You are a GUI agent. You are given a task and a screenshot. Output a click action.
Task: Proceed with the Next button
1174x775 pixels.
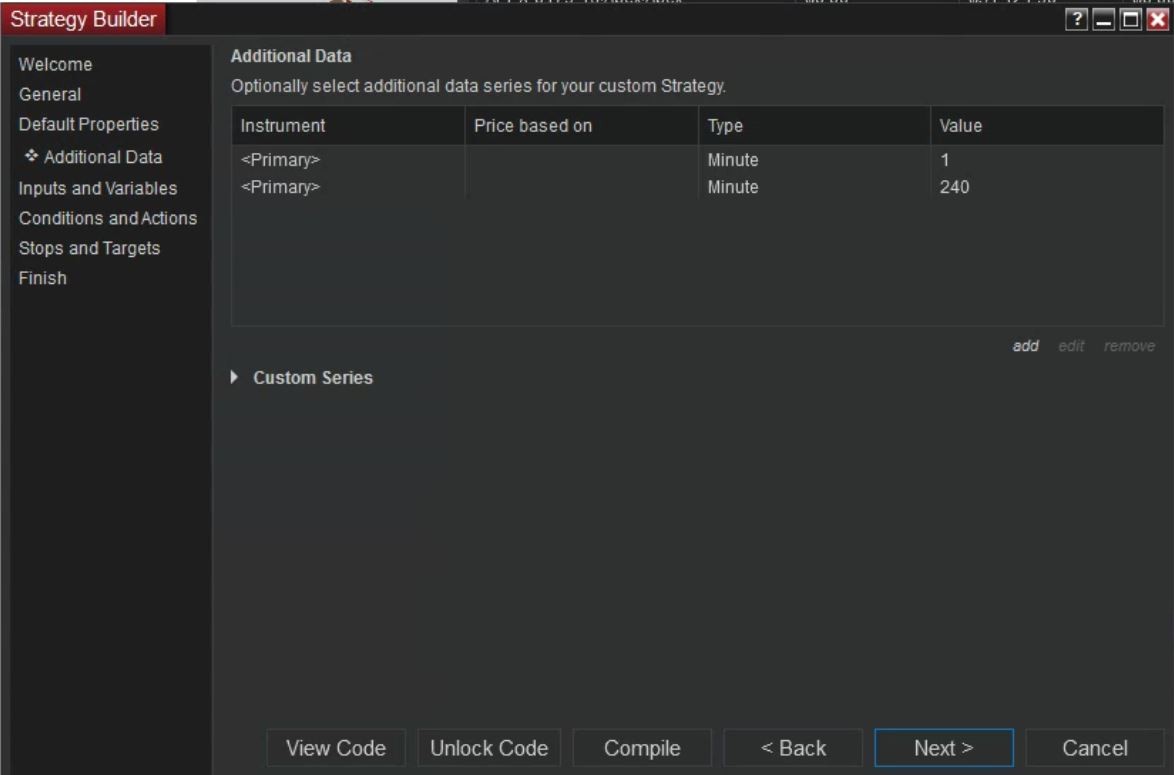944,748
